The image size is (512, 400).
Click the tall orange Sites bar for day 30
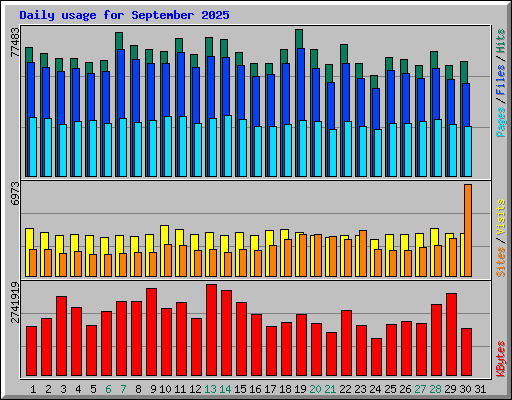point(468,230)
